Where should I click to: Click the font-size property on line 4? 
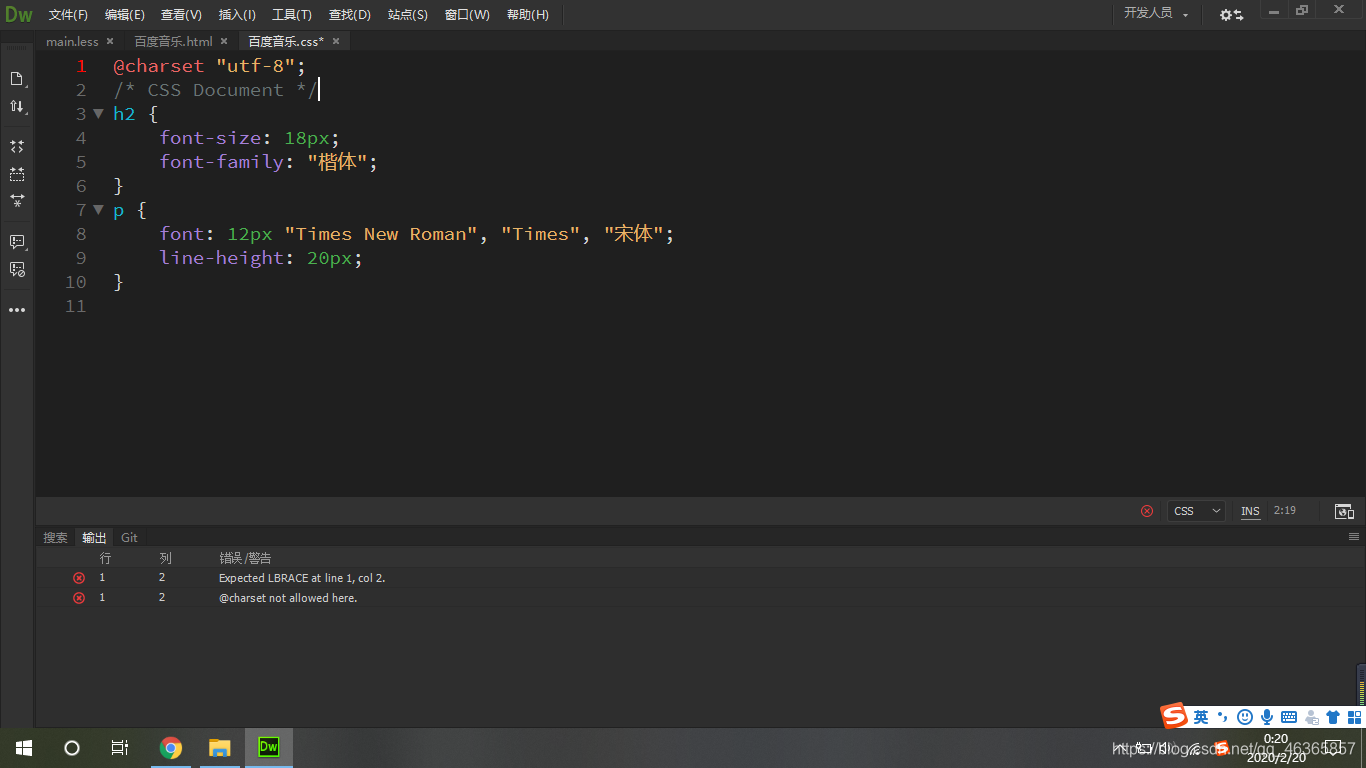click(x=210, y=138)
